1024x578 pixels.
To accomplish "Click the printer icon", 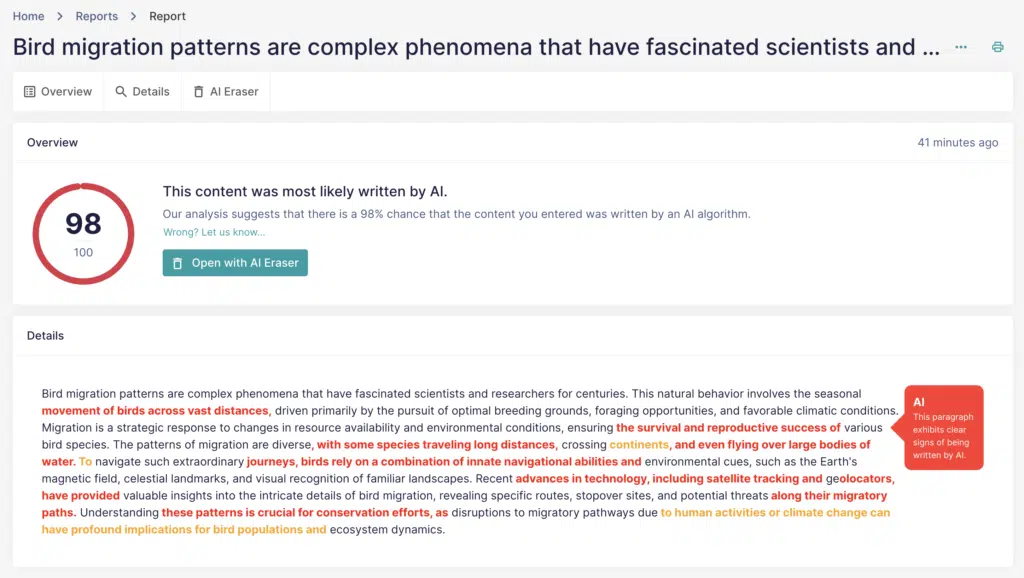I will [x=997, y=47].
